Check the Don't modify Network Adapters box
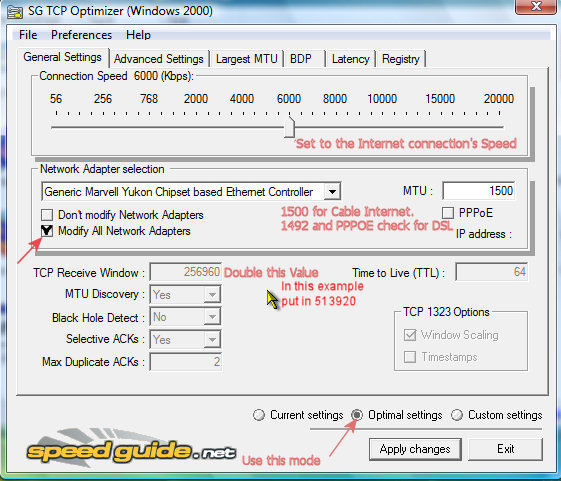The width and height of the screenshot is (561, 481). (47, 215)
